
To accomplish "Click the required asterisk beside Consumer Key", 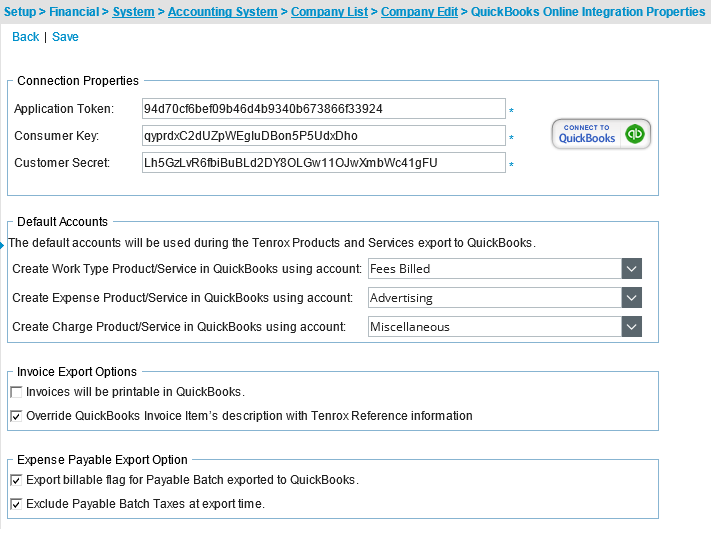I will click(511, 138).
